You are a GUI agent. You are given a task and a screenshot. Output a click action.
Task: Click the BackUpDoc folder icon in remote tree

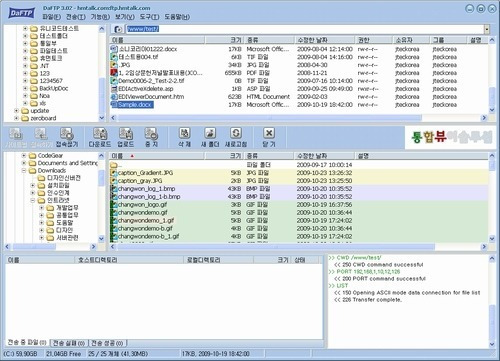34,88
